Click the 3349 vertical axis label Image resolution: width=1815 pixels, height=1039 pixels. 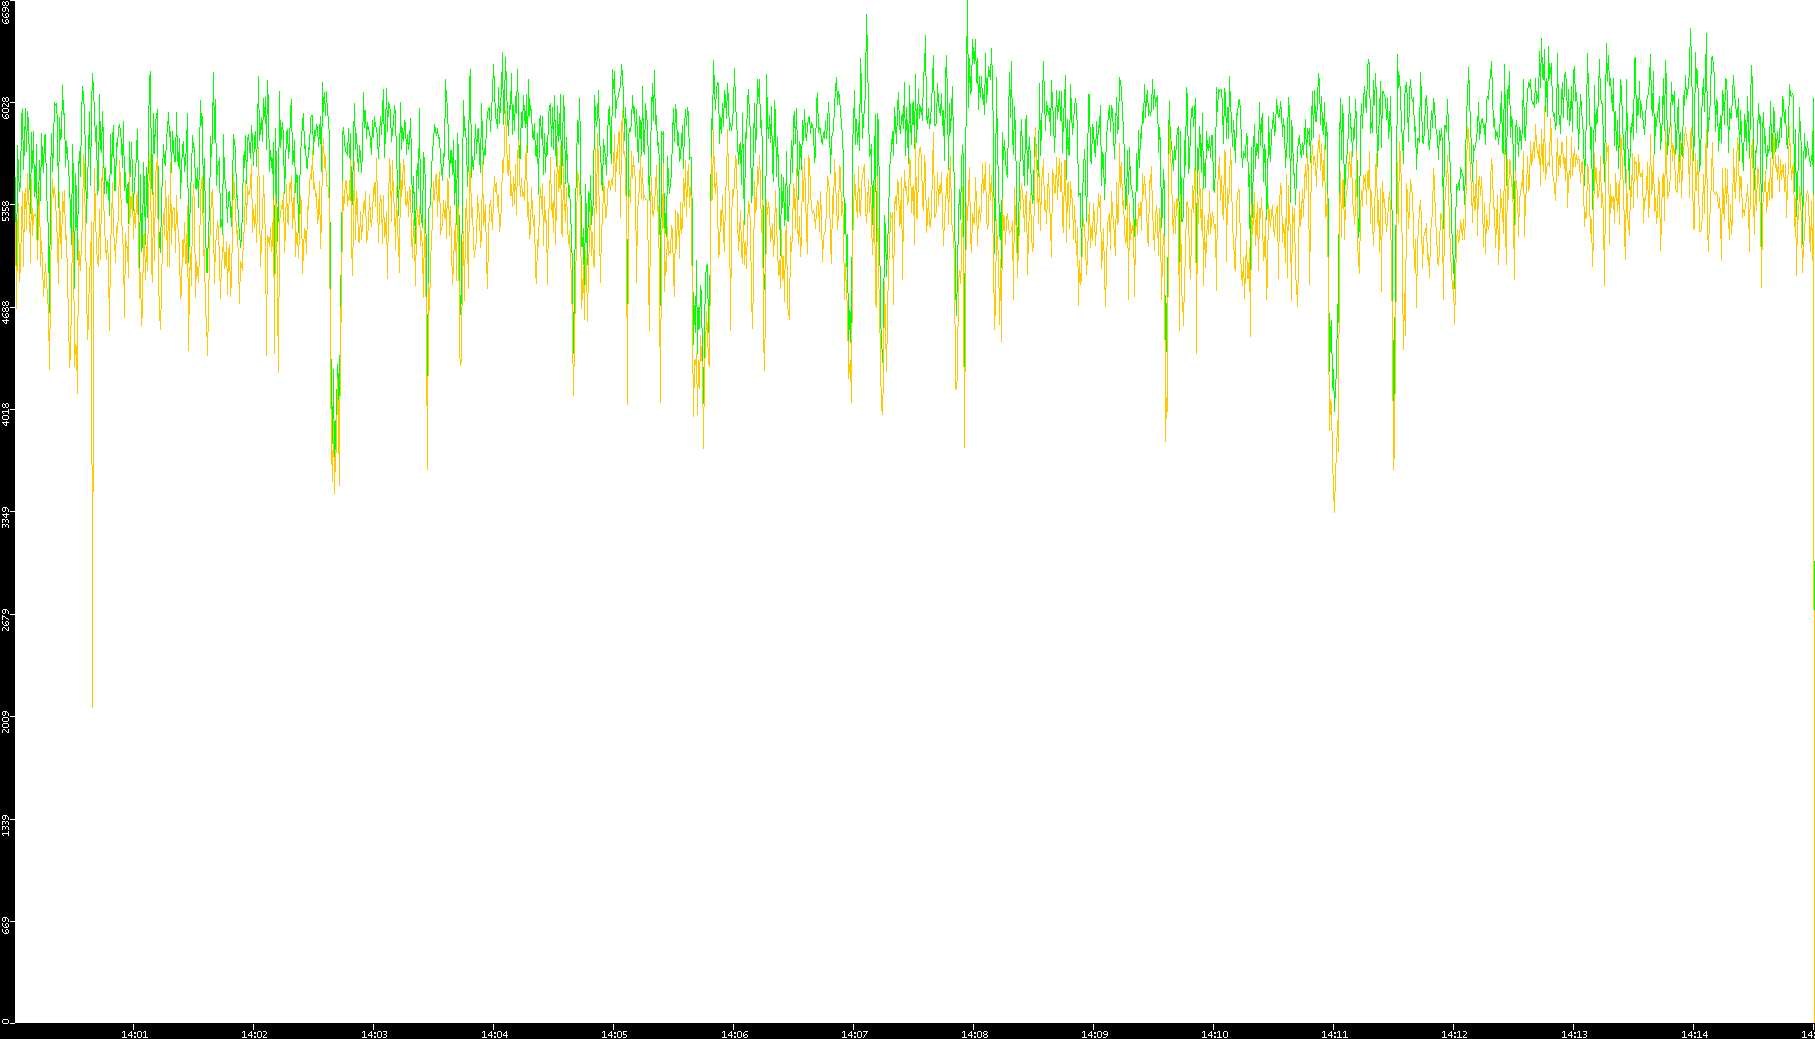(6, 517)
